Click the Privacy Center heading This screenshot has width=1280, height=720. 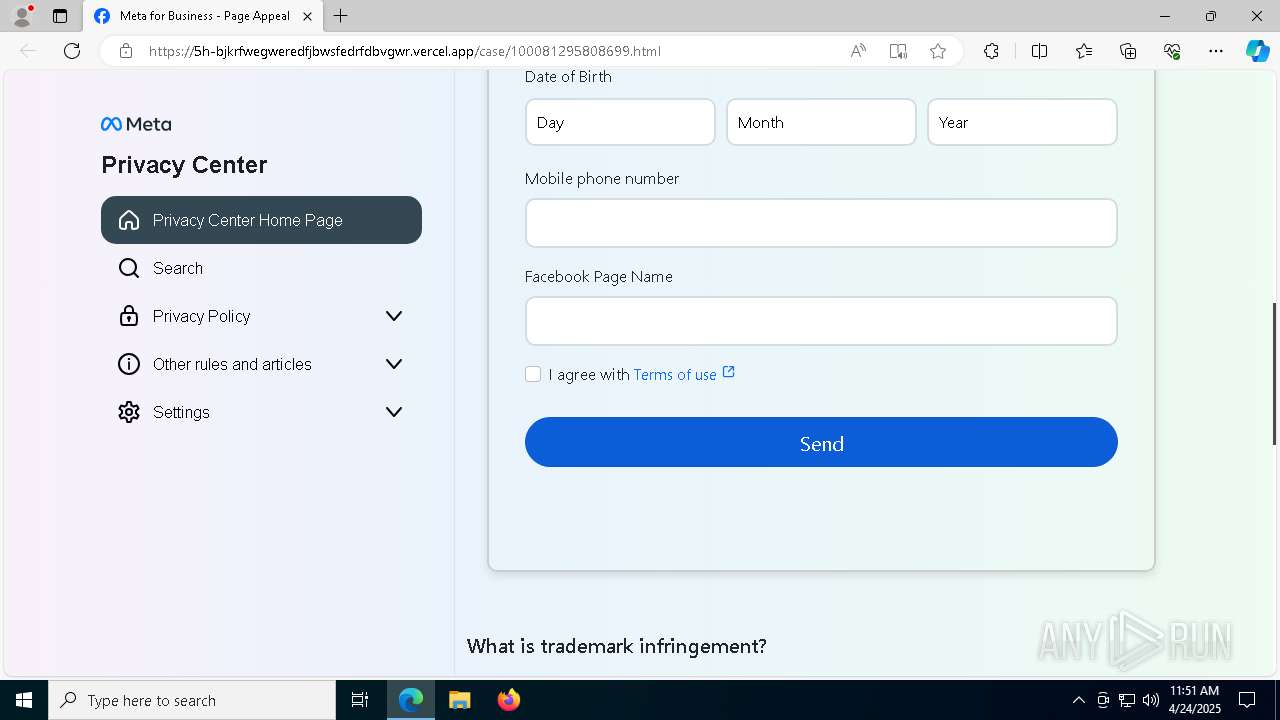pyautogui.click(x=184, y=165)
